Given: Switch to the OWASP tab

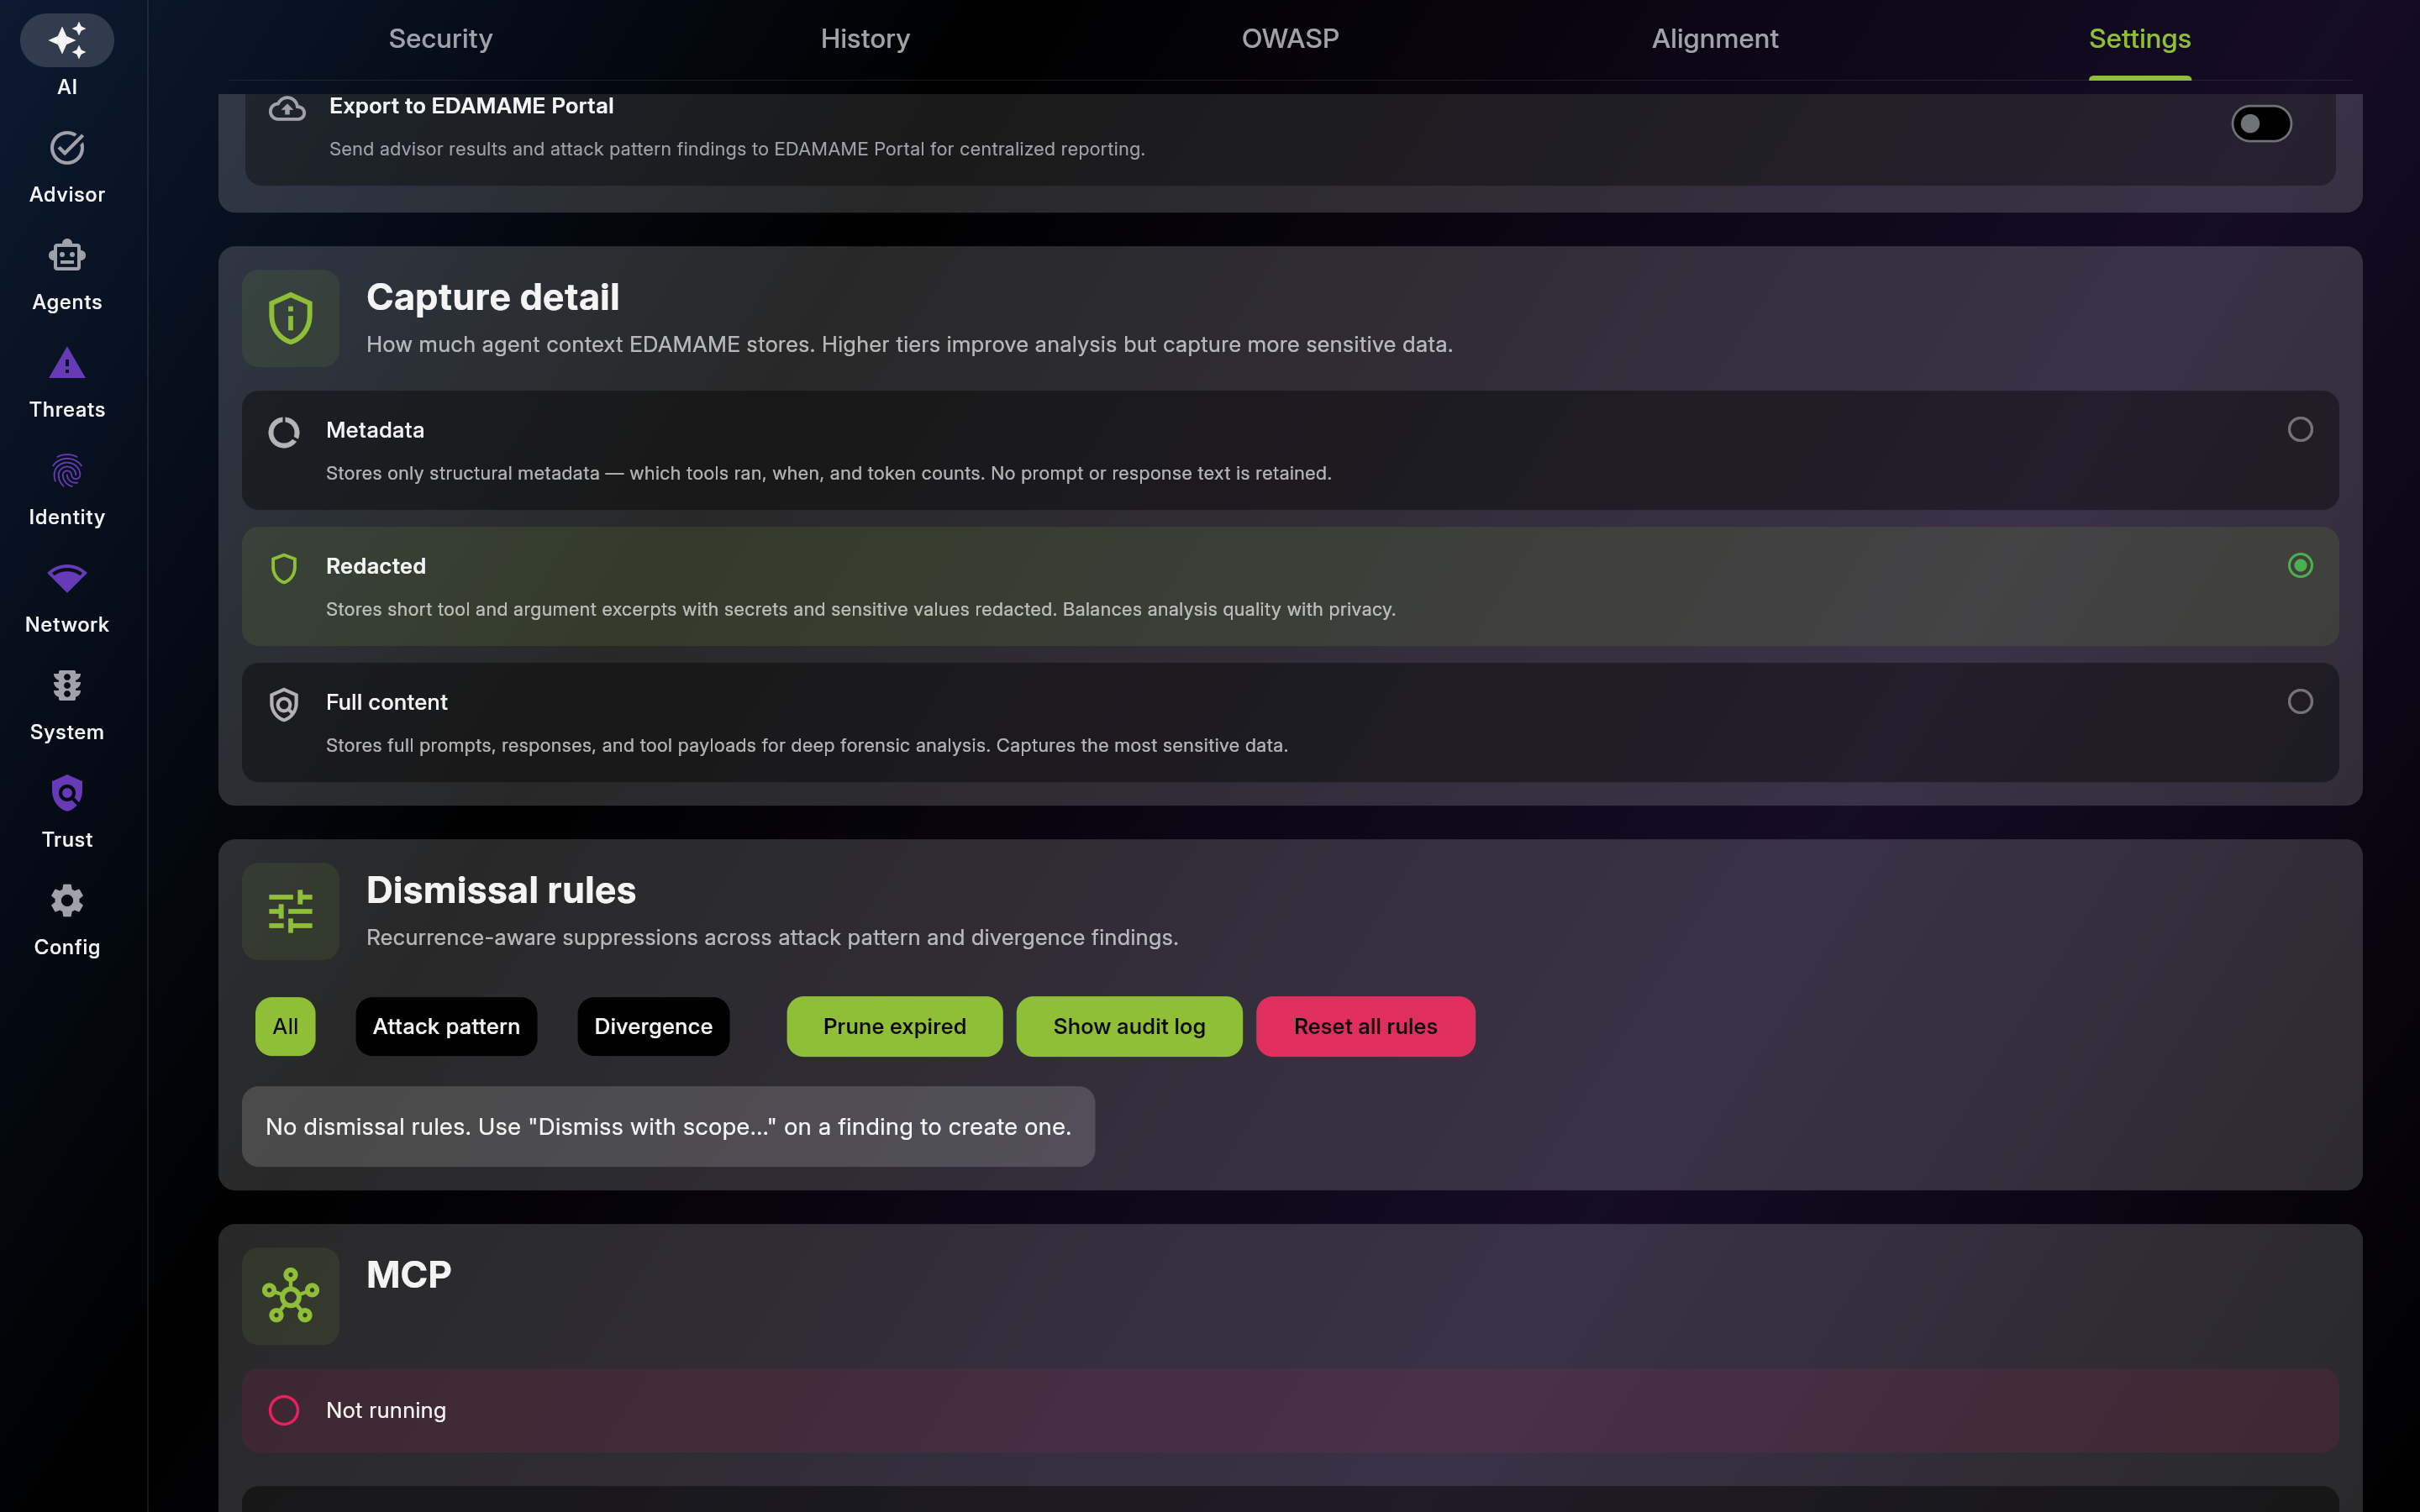Looking at the screenshot, I should (x=1290, y=39).
